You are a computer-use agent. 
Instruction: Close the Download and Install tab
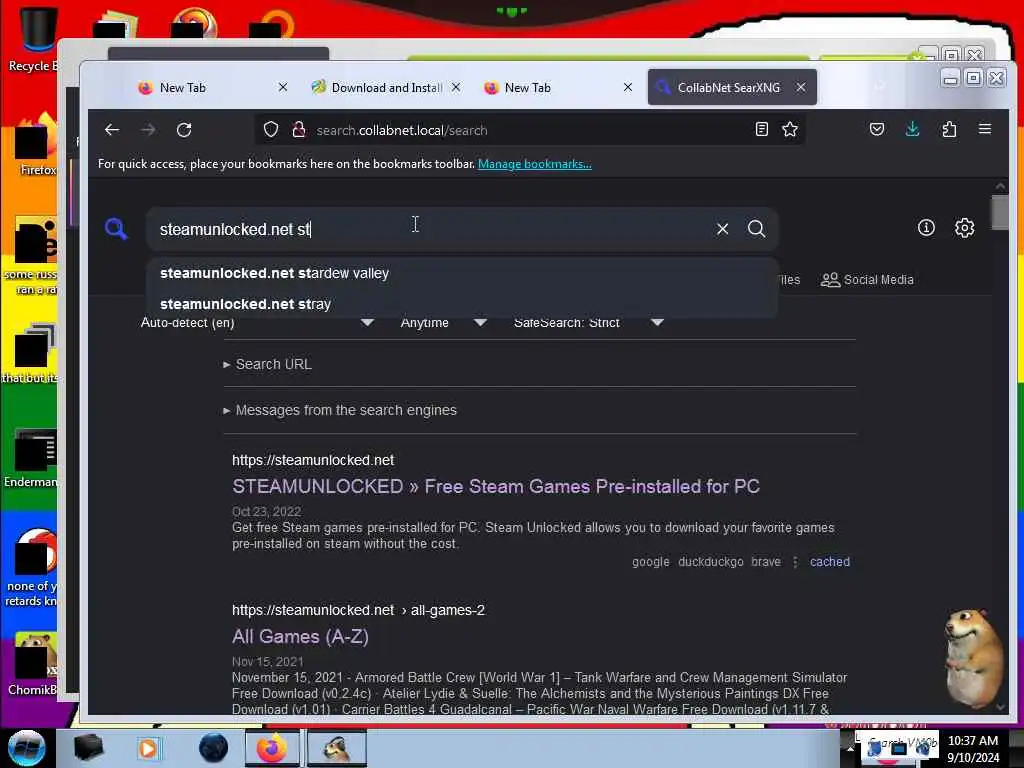[456, 87]
